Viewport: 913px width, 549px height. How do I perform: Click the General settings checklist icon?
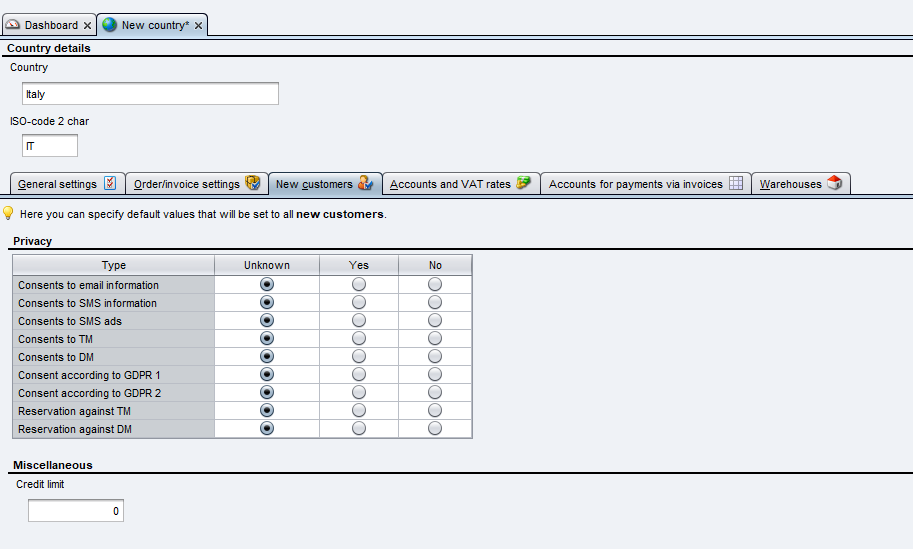pos(110,183)
